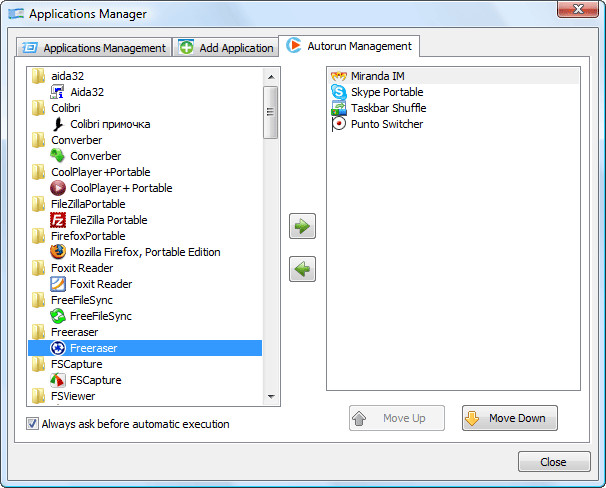The width and height of the screenshot is (606, 488).
Task: Click the FreeFileSync folder icon
Action: click(38, 300)
